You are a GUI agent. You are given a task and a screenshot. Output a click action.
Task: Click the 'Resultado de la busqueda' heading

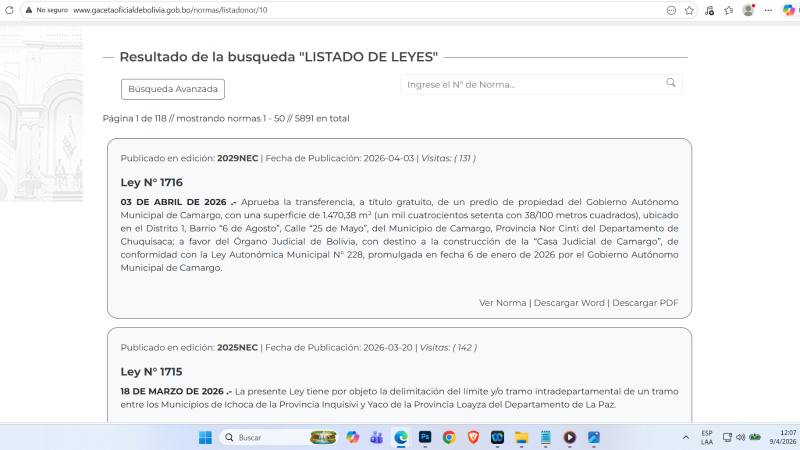pyautogui.click(x=279, y=57)
